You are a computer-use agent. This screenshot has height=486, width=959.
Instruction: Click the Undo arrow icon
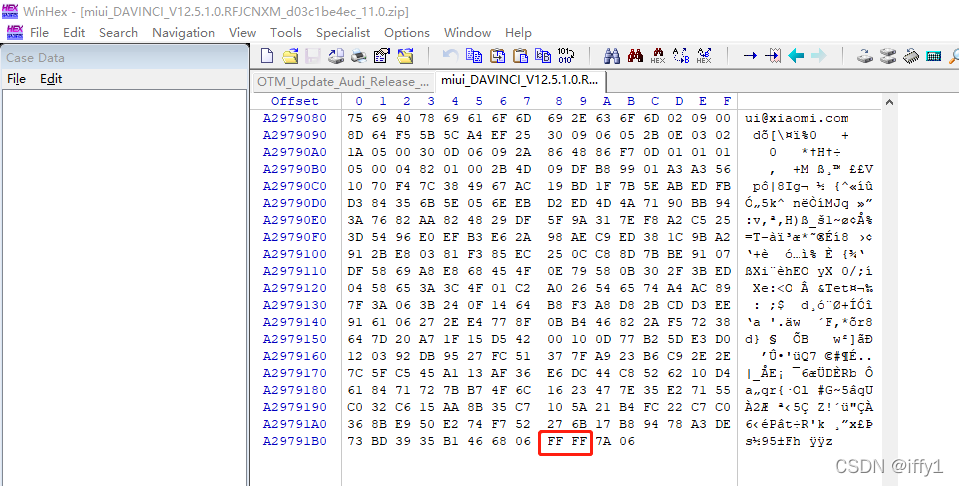[450, 56]
